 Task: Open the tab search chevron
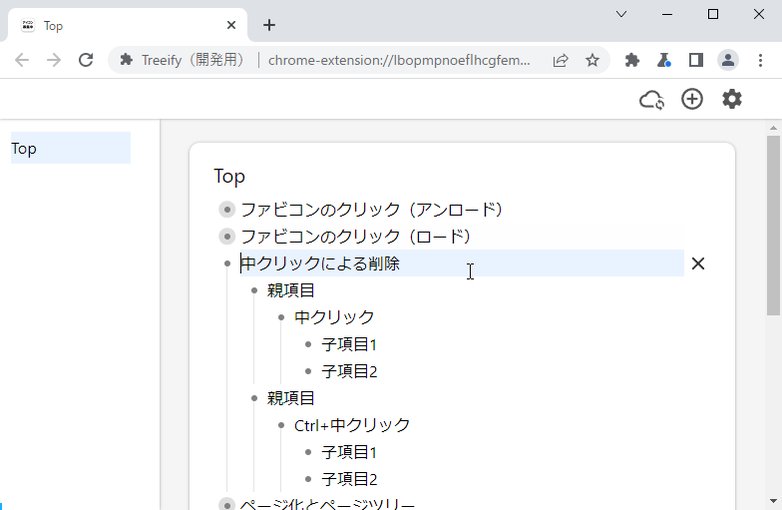pos(621,14)
